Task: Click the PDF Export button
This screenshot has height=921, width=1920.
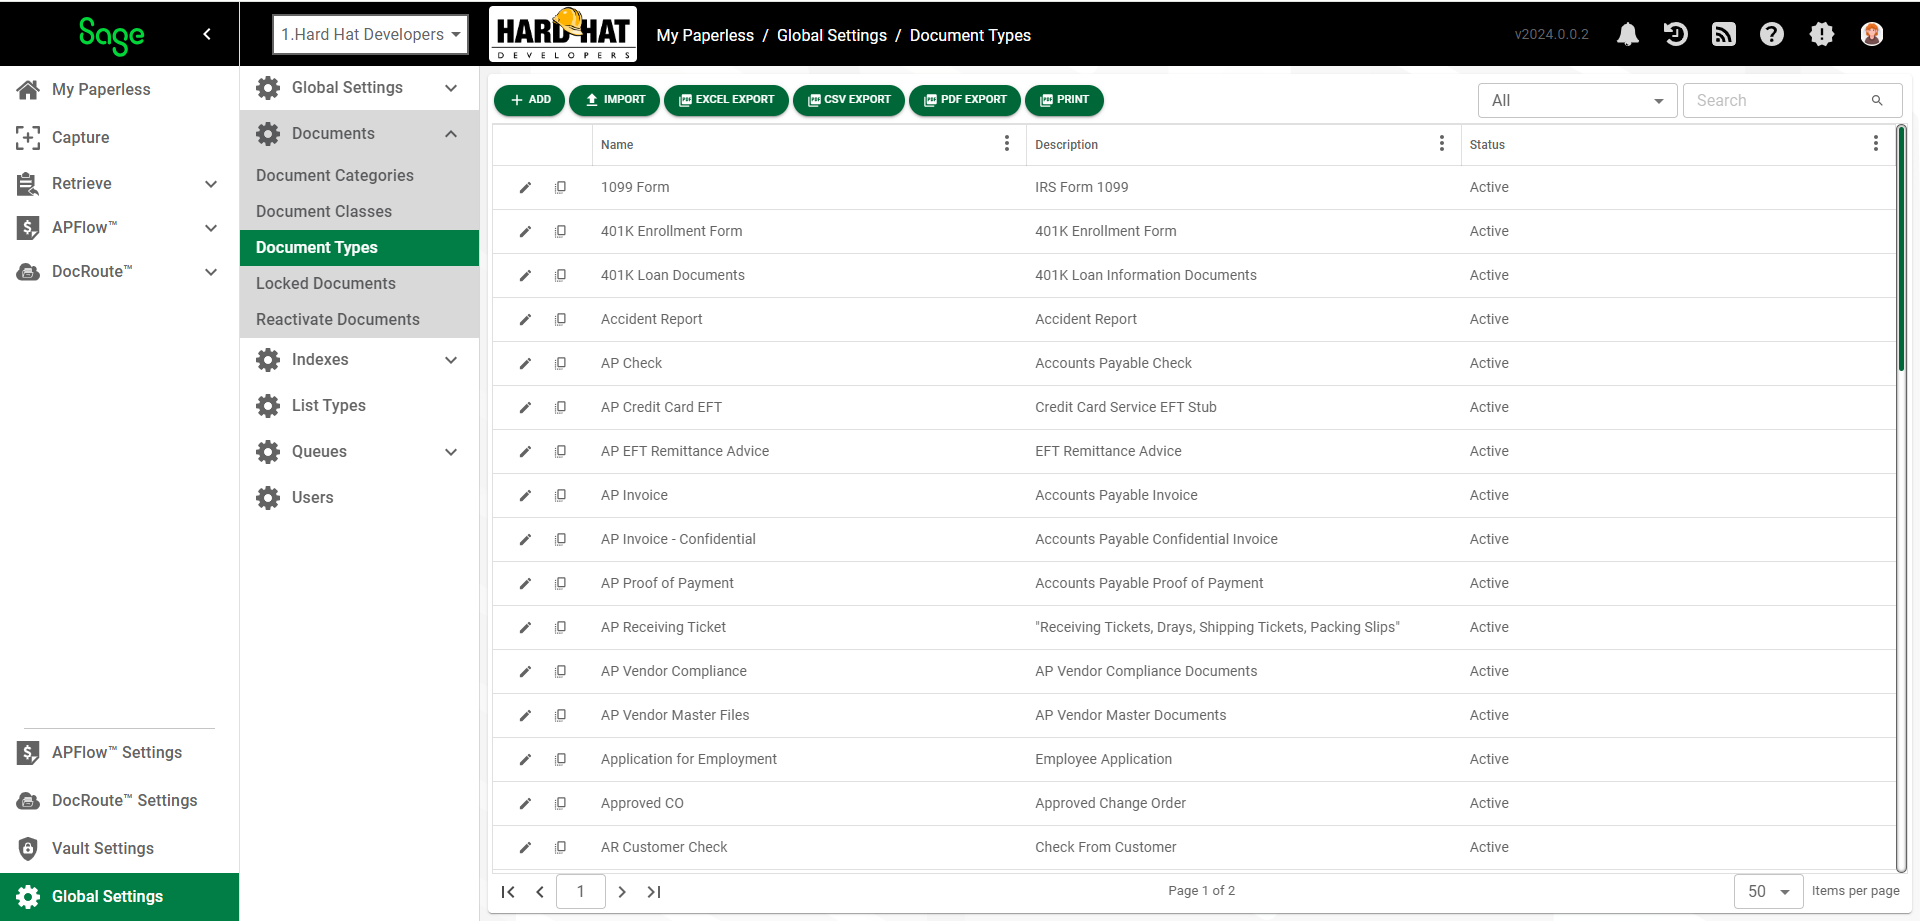Action: click(x=965, y=100)
